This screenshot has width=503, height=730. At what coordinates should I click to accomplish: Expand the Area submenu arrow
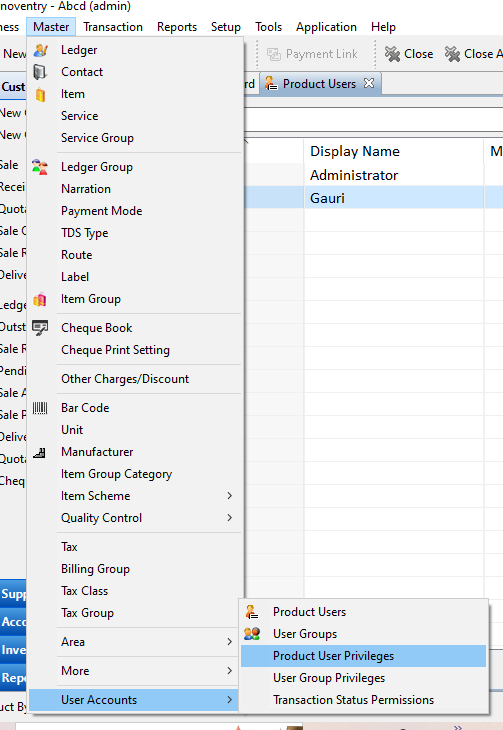pyautogui.click(x=230, y=642)
